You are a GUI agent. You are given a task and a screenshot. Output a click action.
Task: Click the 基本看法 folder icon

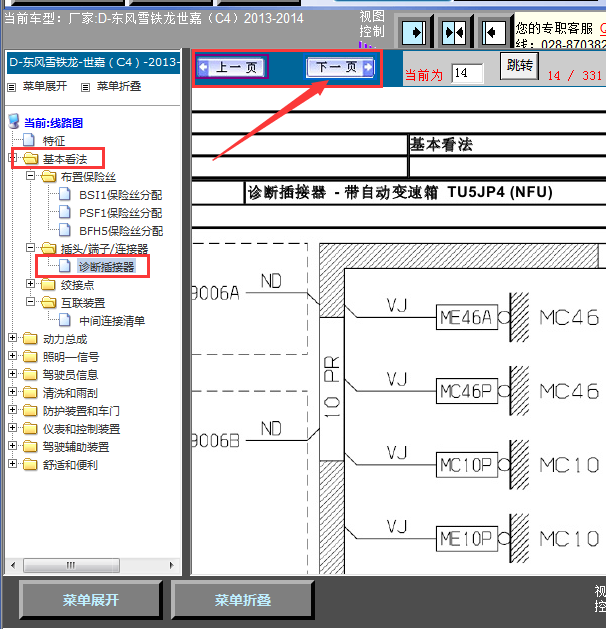[x=30, y=158]
